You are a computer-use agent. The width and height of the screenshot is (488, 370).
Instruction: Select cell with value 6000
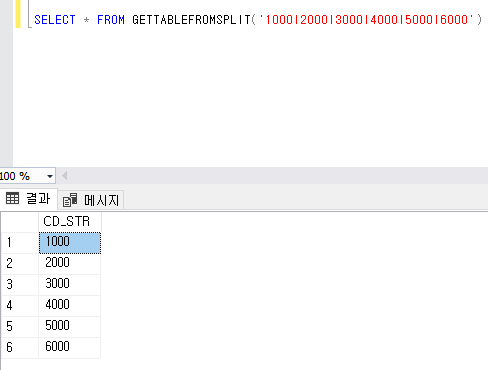click(x=69, y=348)
